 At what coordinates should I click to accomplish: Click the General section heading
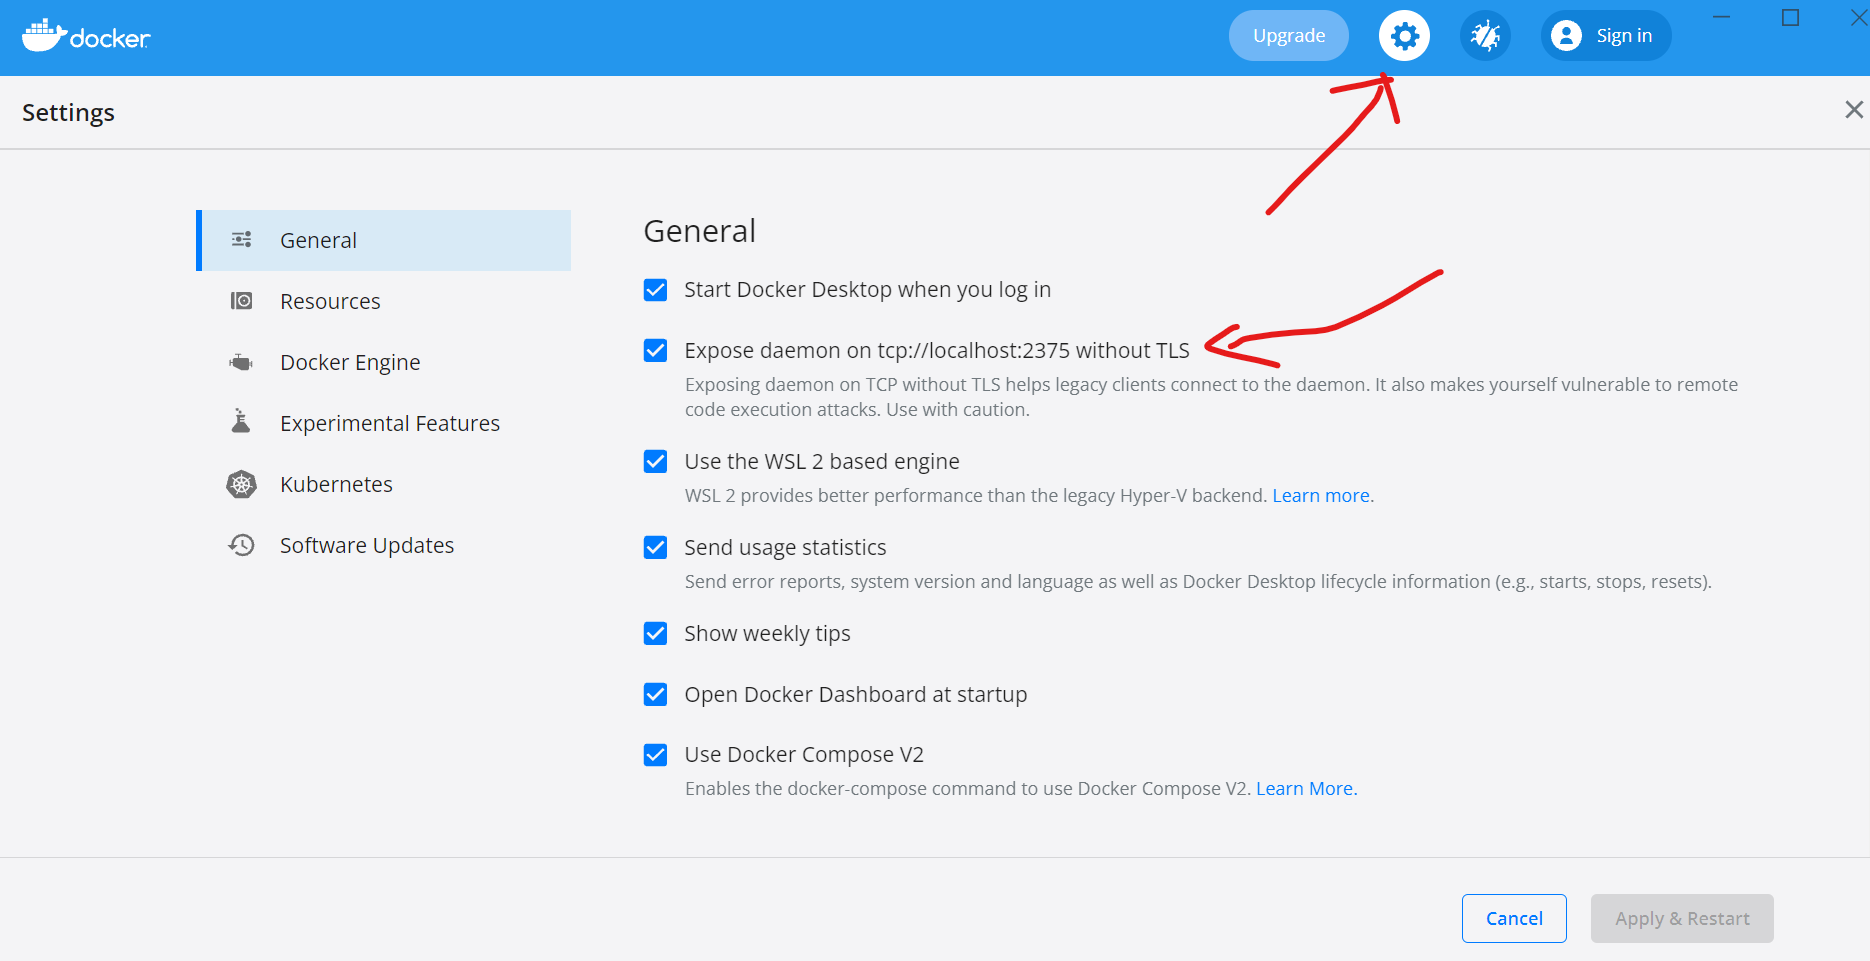click(x=700, y=231)
